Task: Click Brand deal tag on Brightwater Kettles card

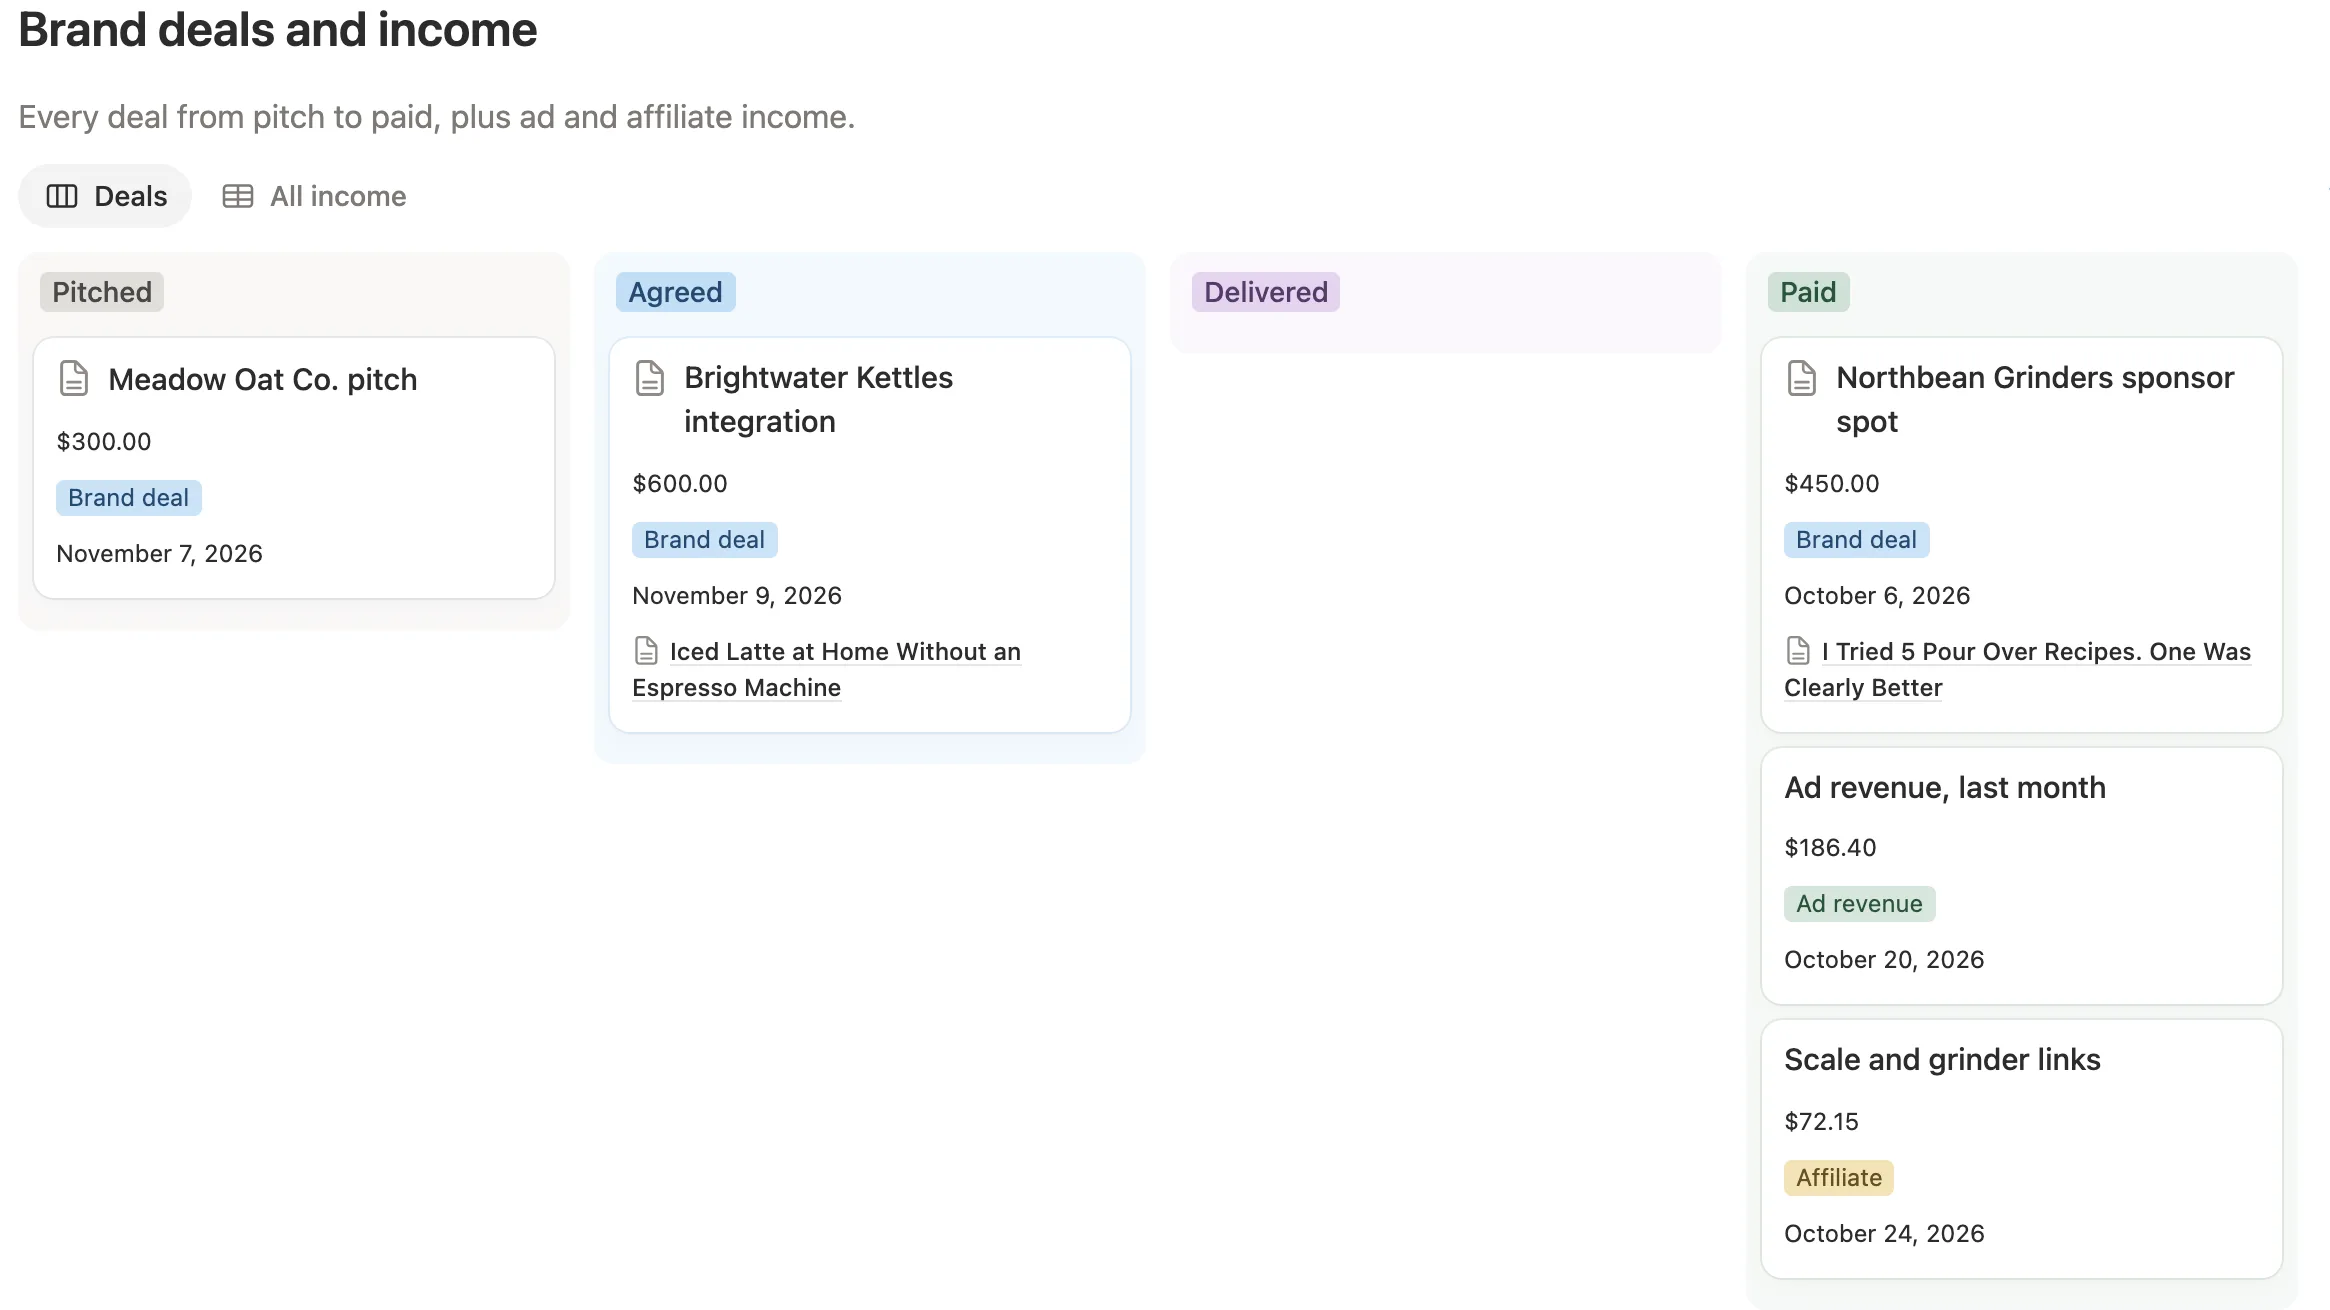Action: [705, 540]
